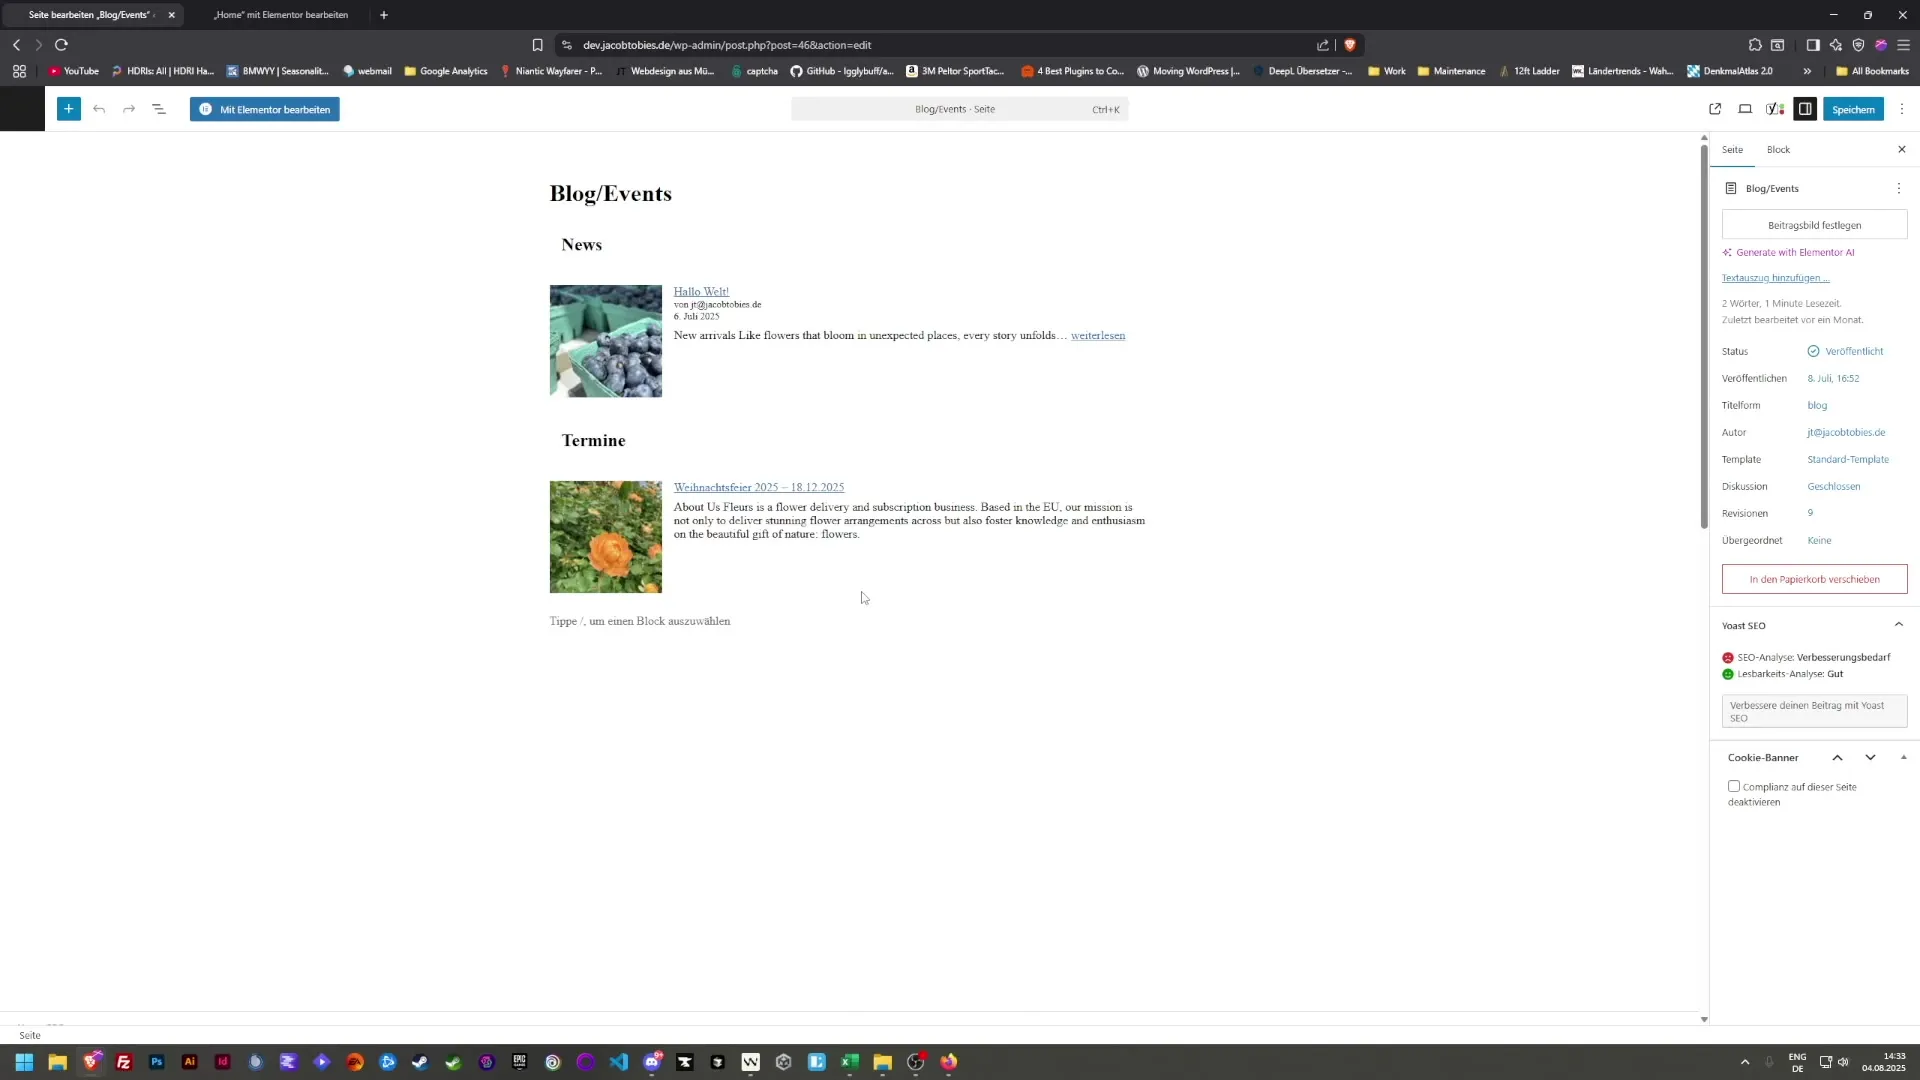Open the block inserter
Screen dimensions: 1920x1080
(69, 109)
